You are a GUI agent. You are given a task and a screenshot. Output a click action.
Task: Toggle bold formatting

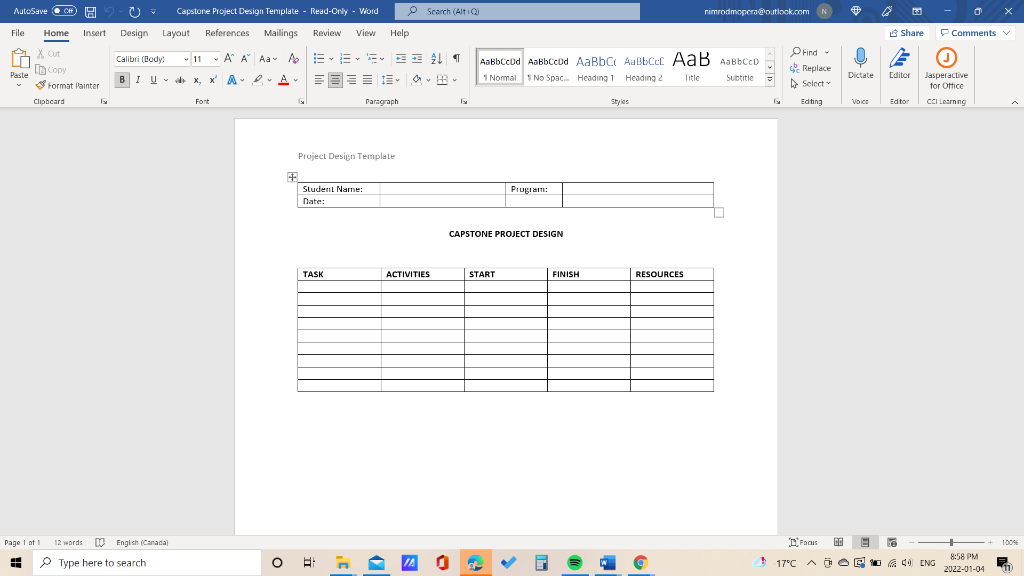tap(122, 79)
